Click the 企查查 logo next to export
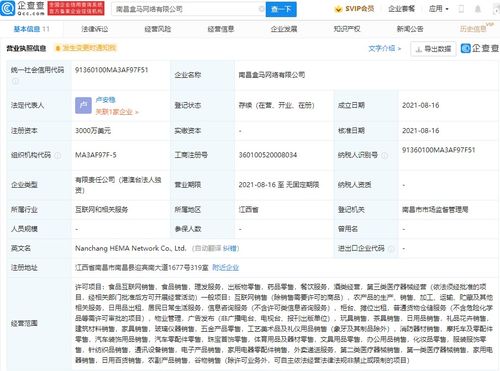The width and height of the screenshot is (500, 371). point(479,48)
